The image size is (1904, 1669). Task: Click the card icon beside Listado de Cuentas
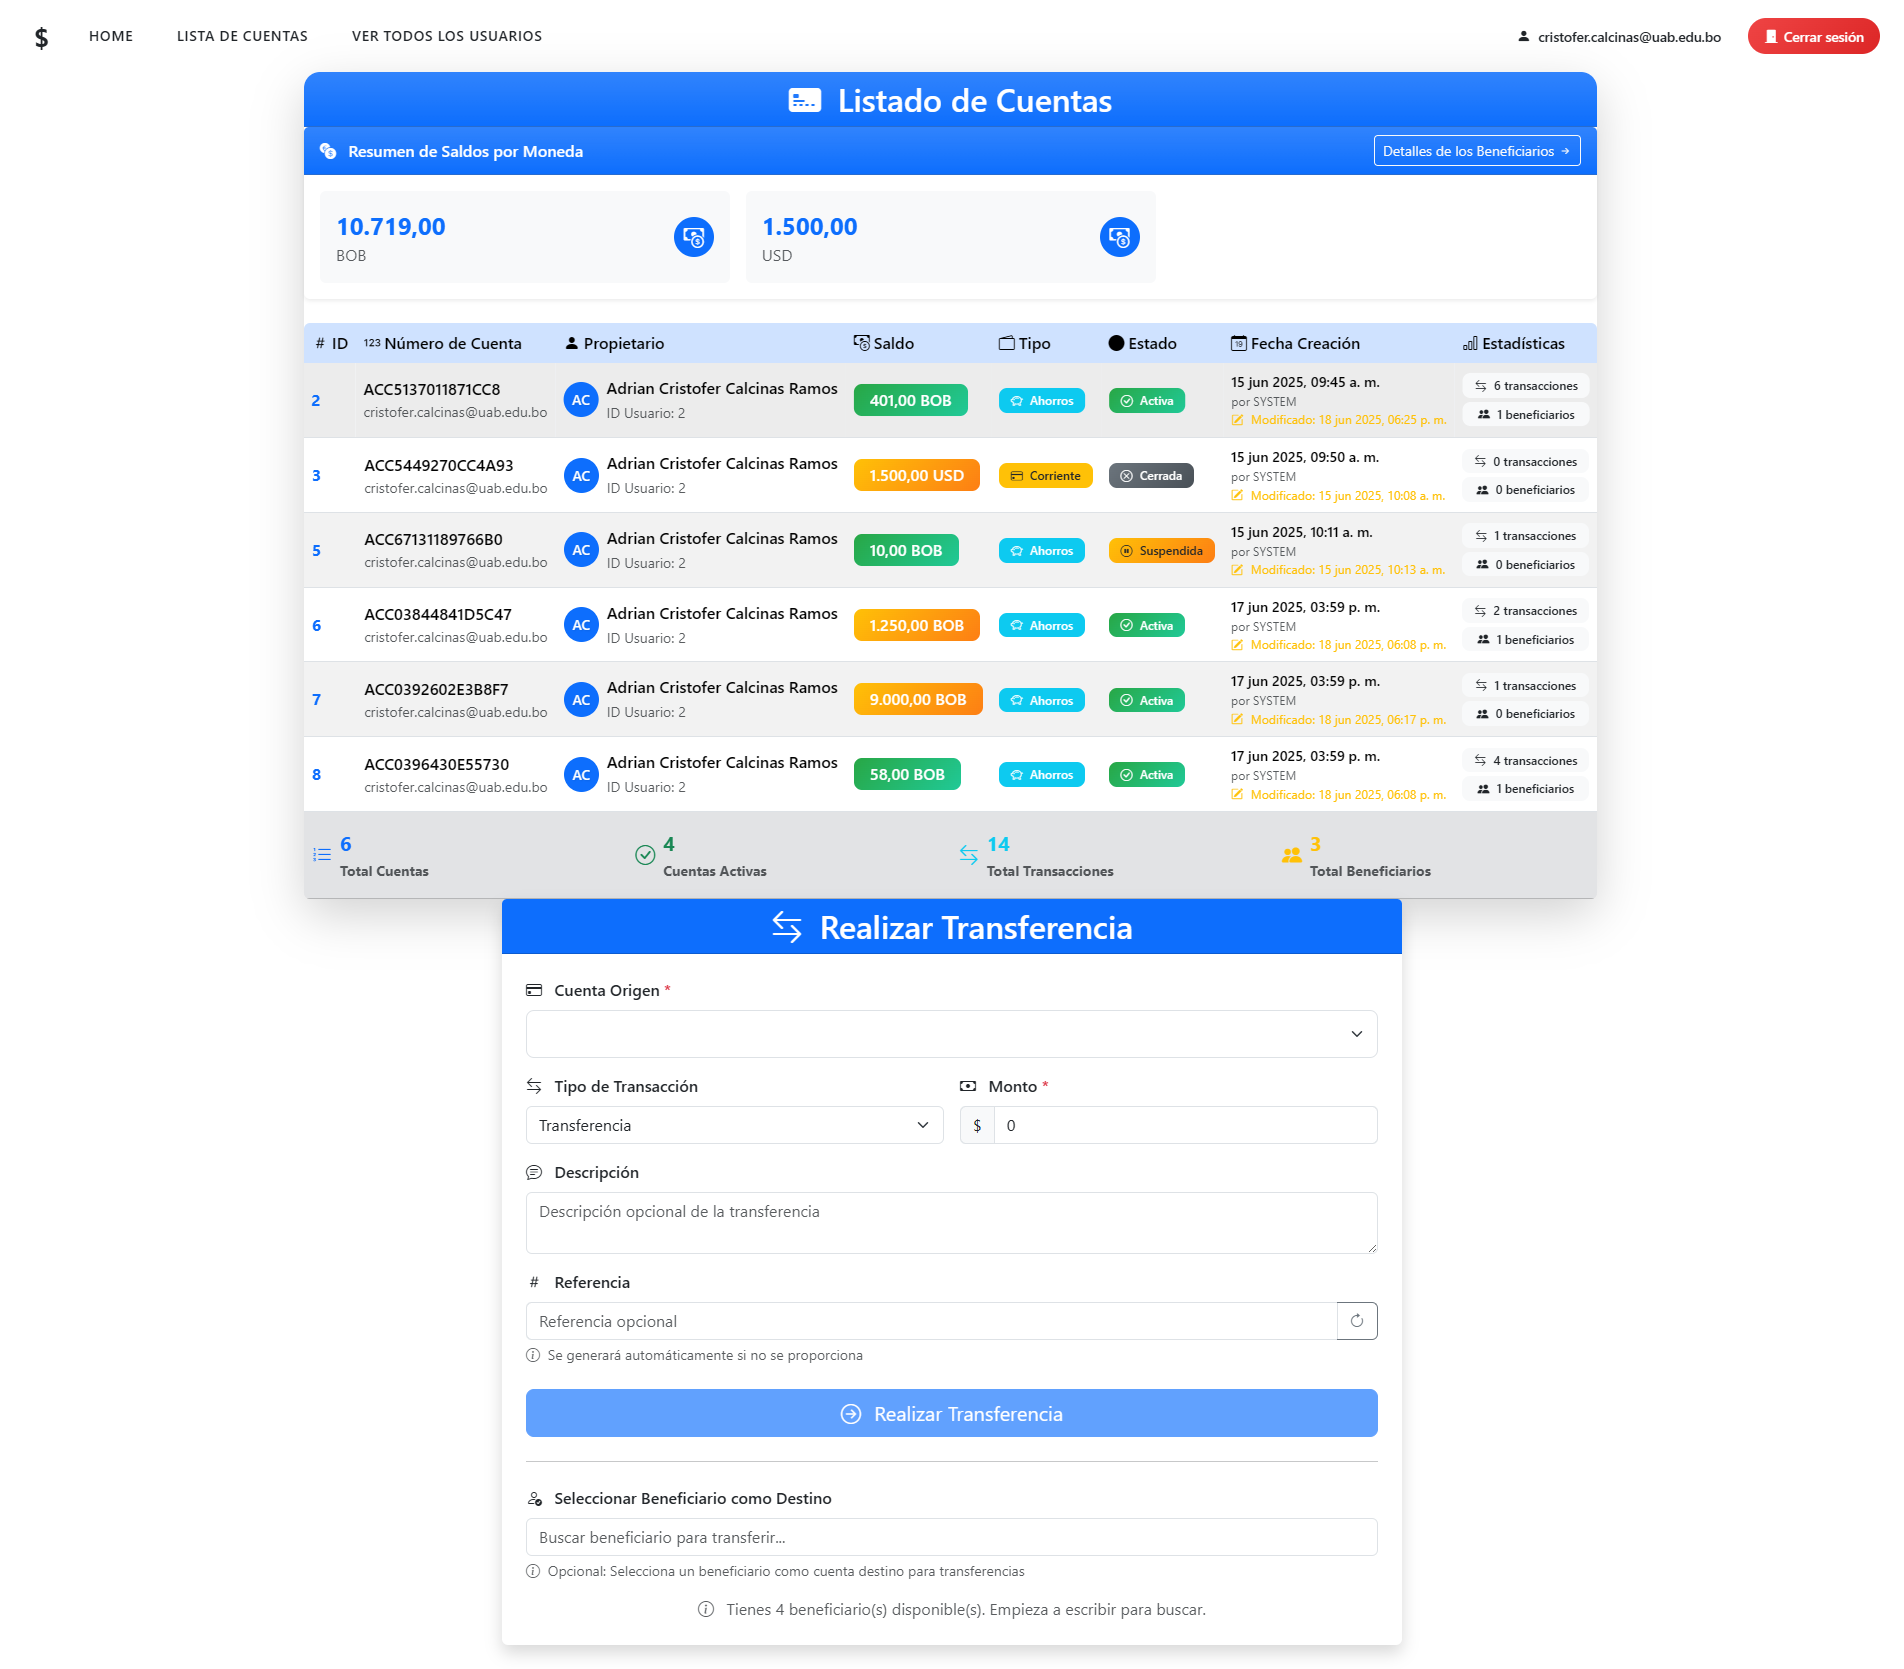click(x=805, y=100)
